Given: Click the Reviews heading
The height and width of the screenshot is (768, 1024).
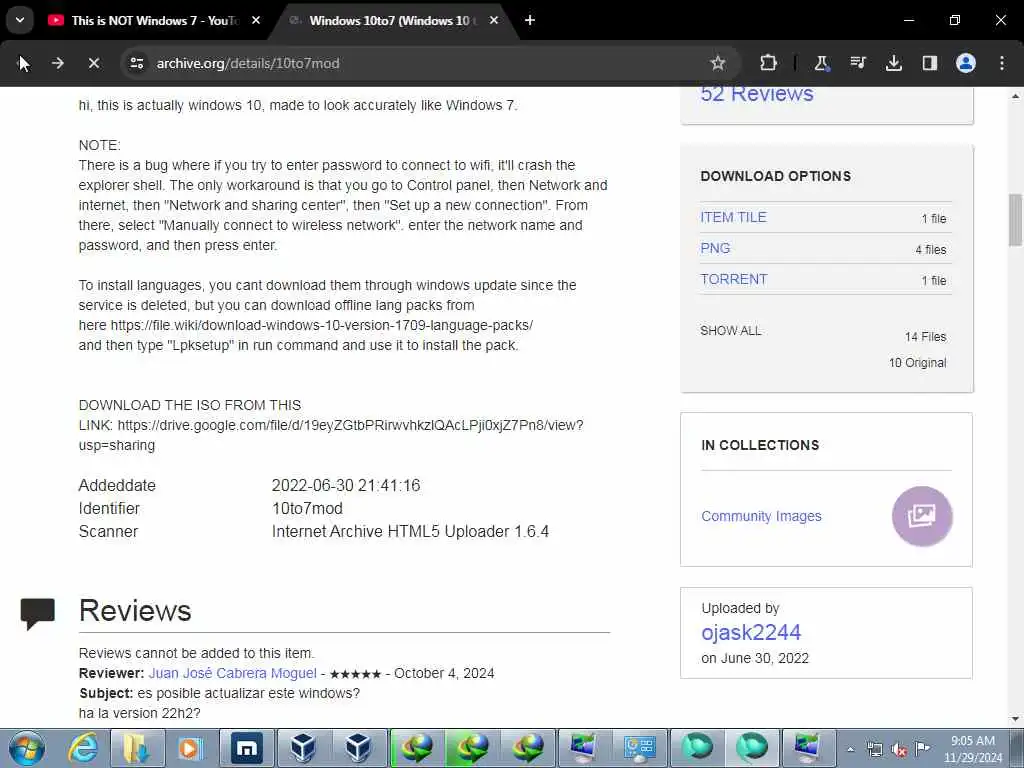Looking at the screenshot, I should 135,611.
